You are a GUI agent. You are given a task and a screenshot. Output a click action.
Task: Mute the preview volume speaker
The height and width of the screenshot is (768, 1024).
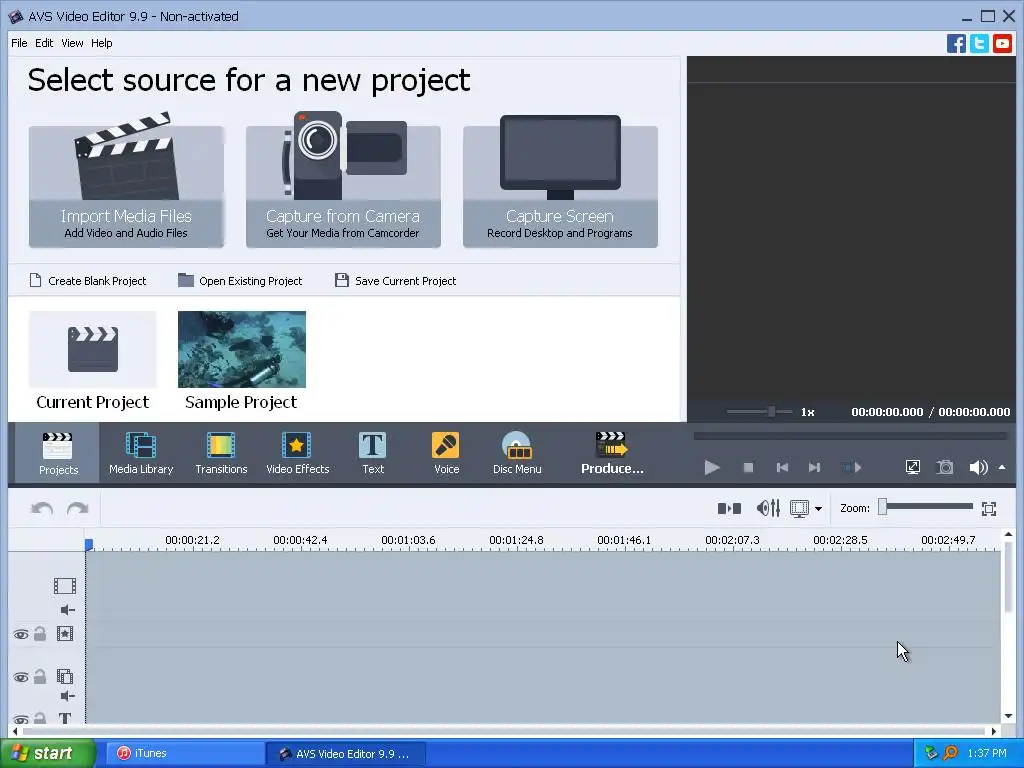tap(978, 468)
